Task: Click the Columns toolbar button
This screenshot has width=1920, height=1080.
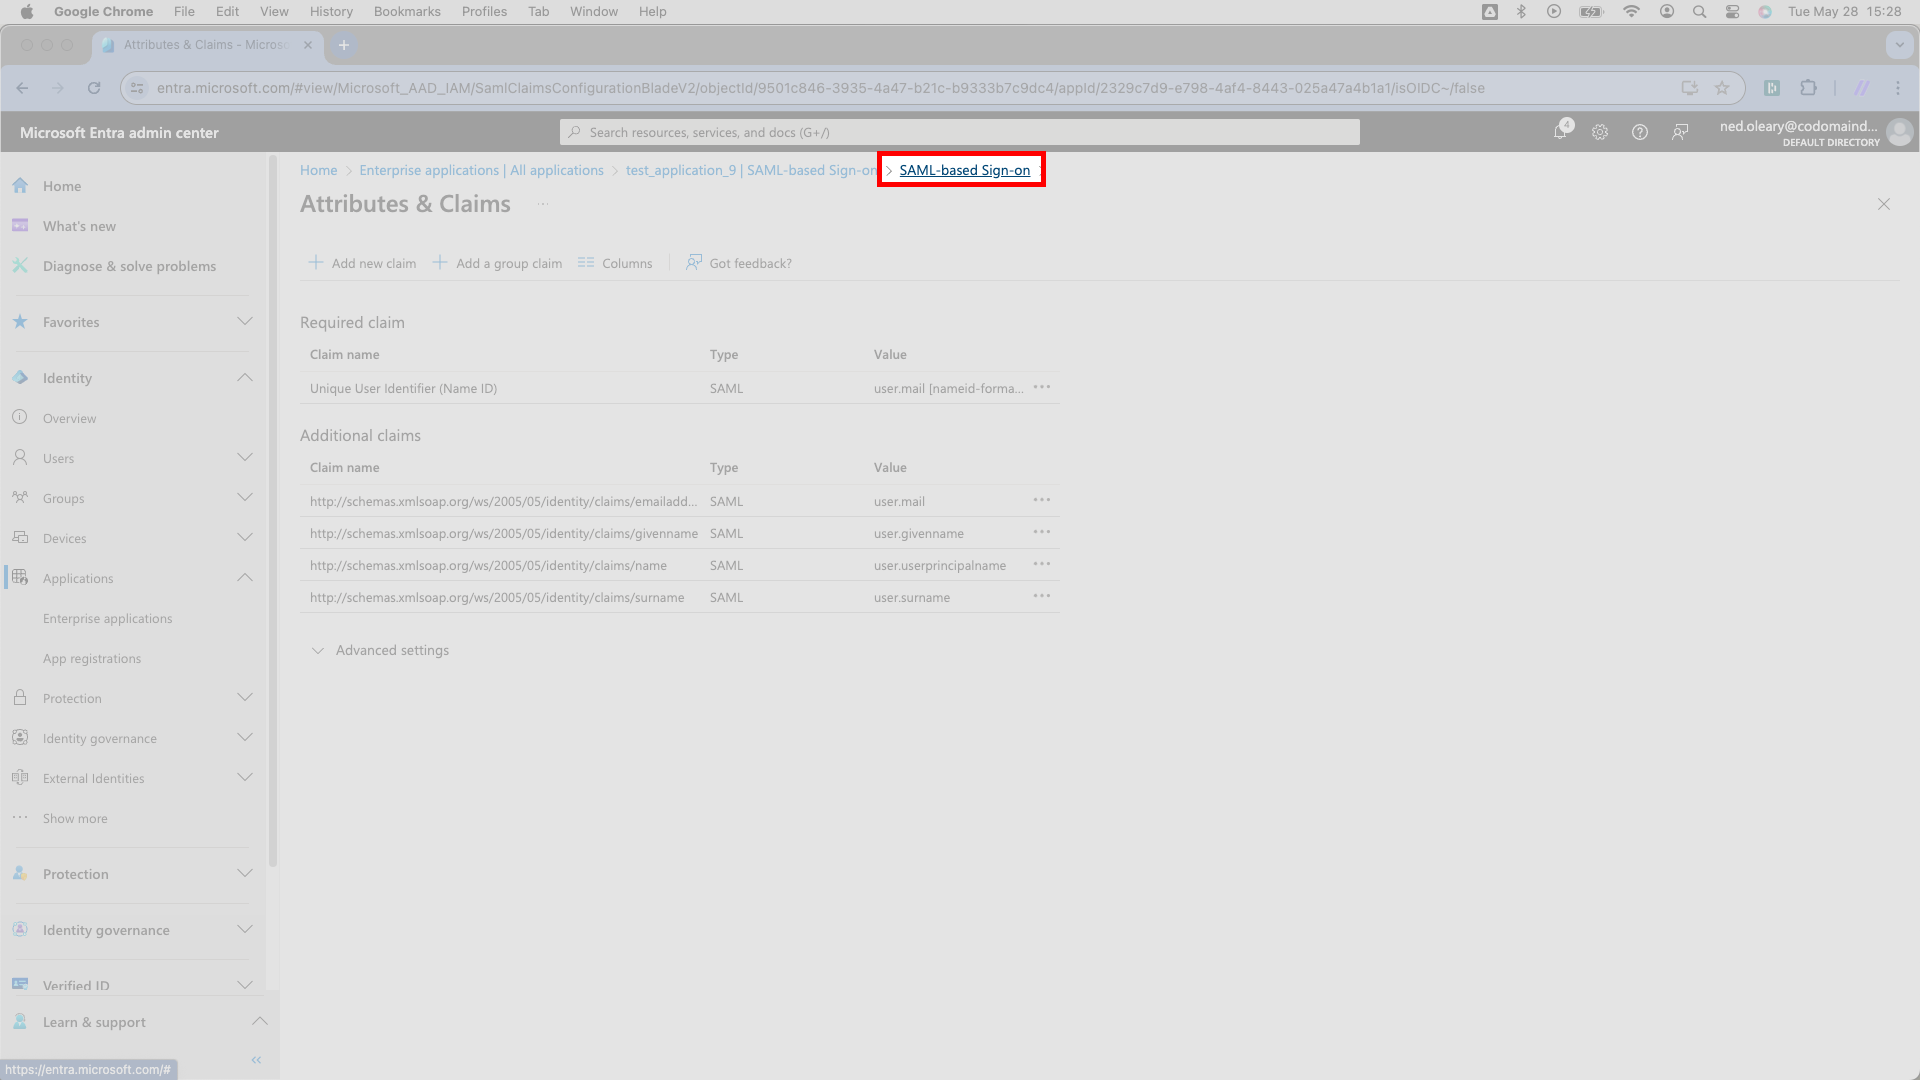Action: (615, 263)
